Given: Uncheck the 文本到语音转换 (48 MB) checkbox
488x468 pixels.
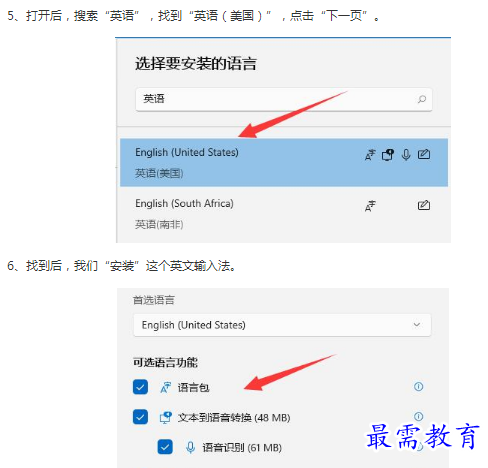Looking at the screenshot, I should [140, 417].
